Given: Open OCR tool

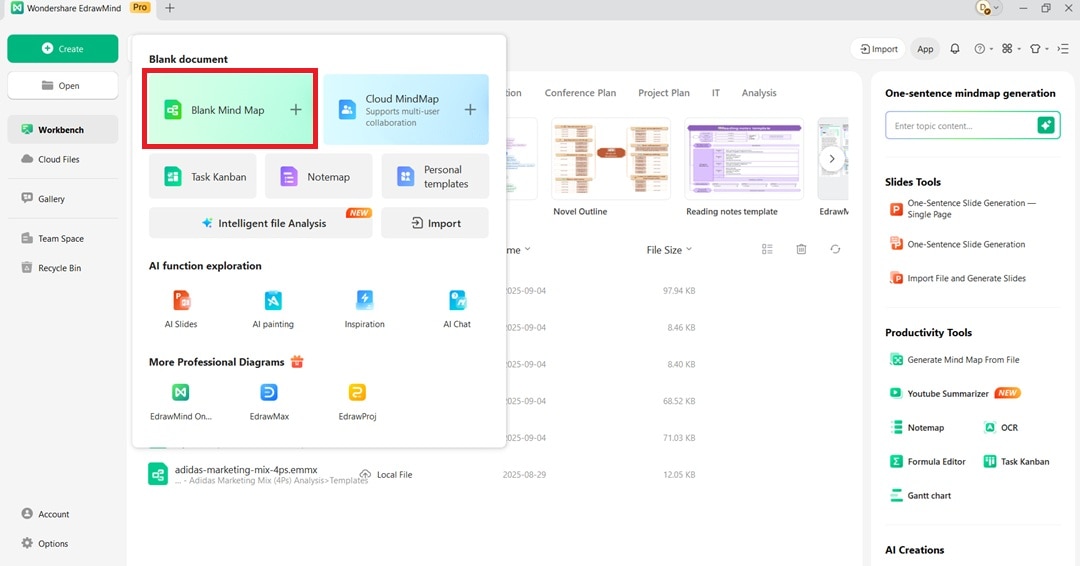Looking at the screenshot, I should pyautogui.click(x=1001, y=428).
